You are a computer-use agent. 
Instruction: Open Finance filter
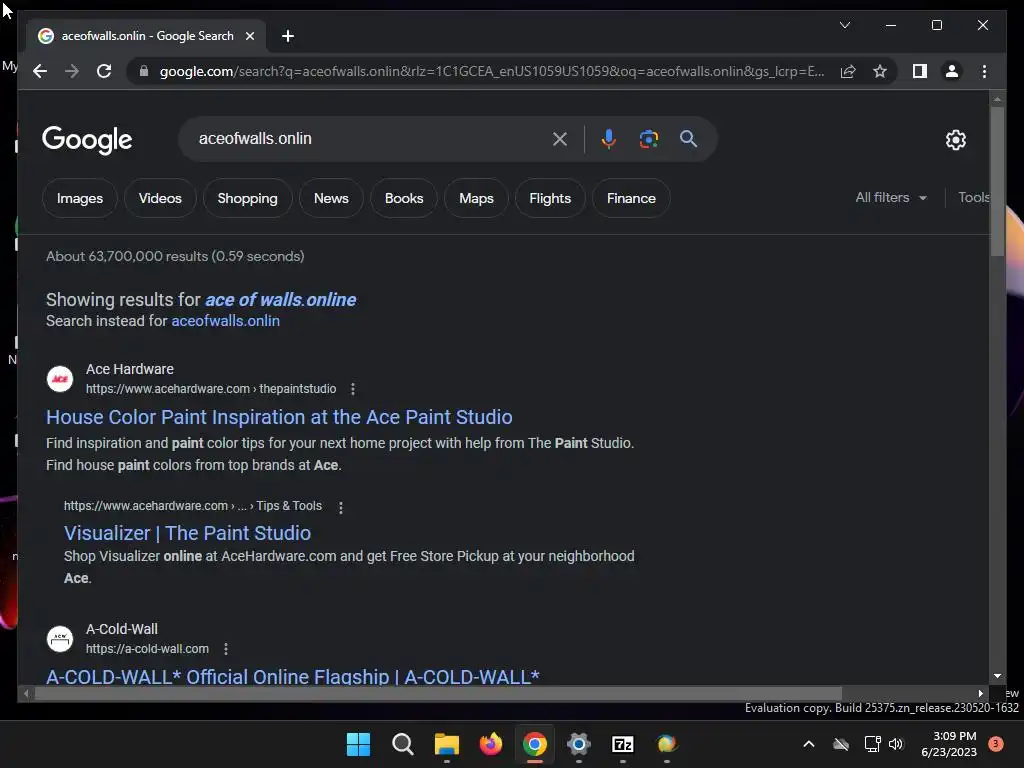[631, 198]
